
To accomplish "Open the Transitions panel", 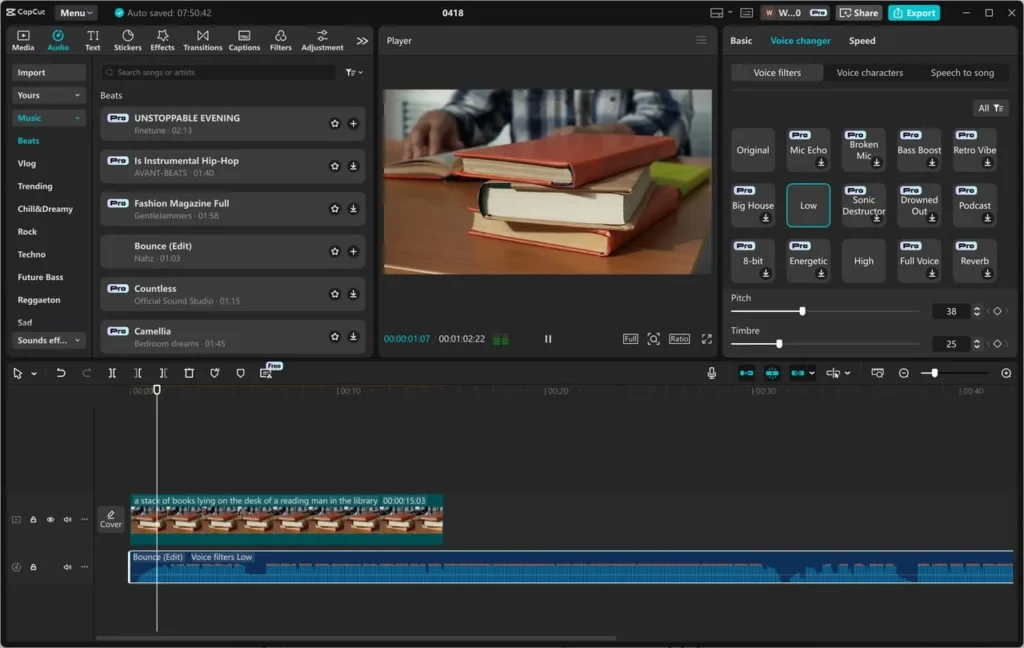I will tap(202, 40).
